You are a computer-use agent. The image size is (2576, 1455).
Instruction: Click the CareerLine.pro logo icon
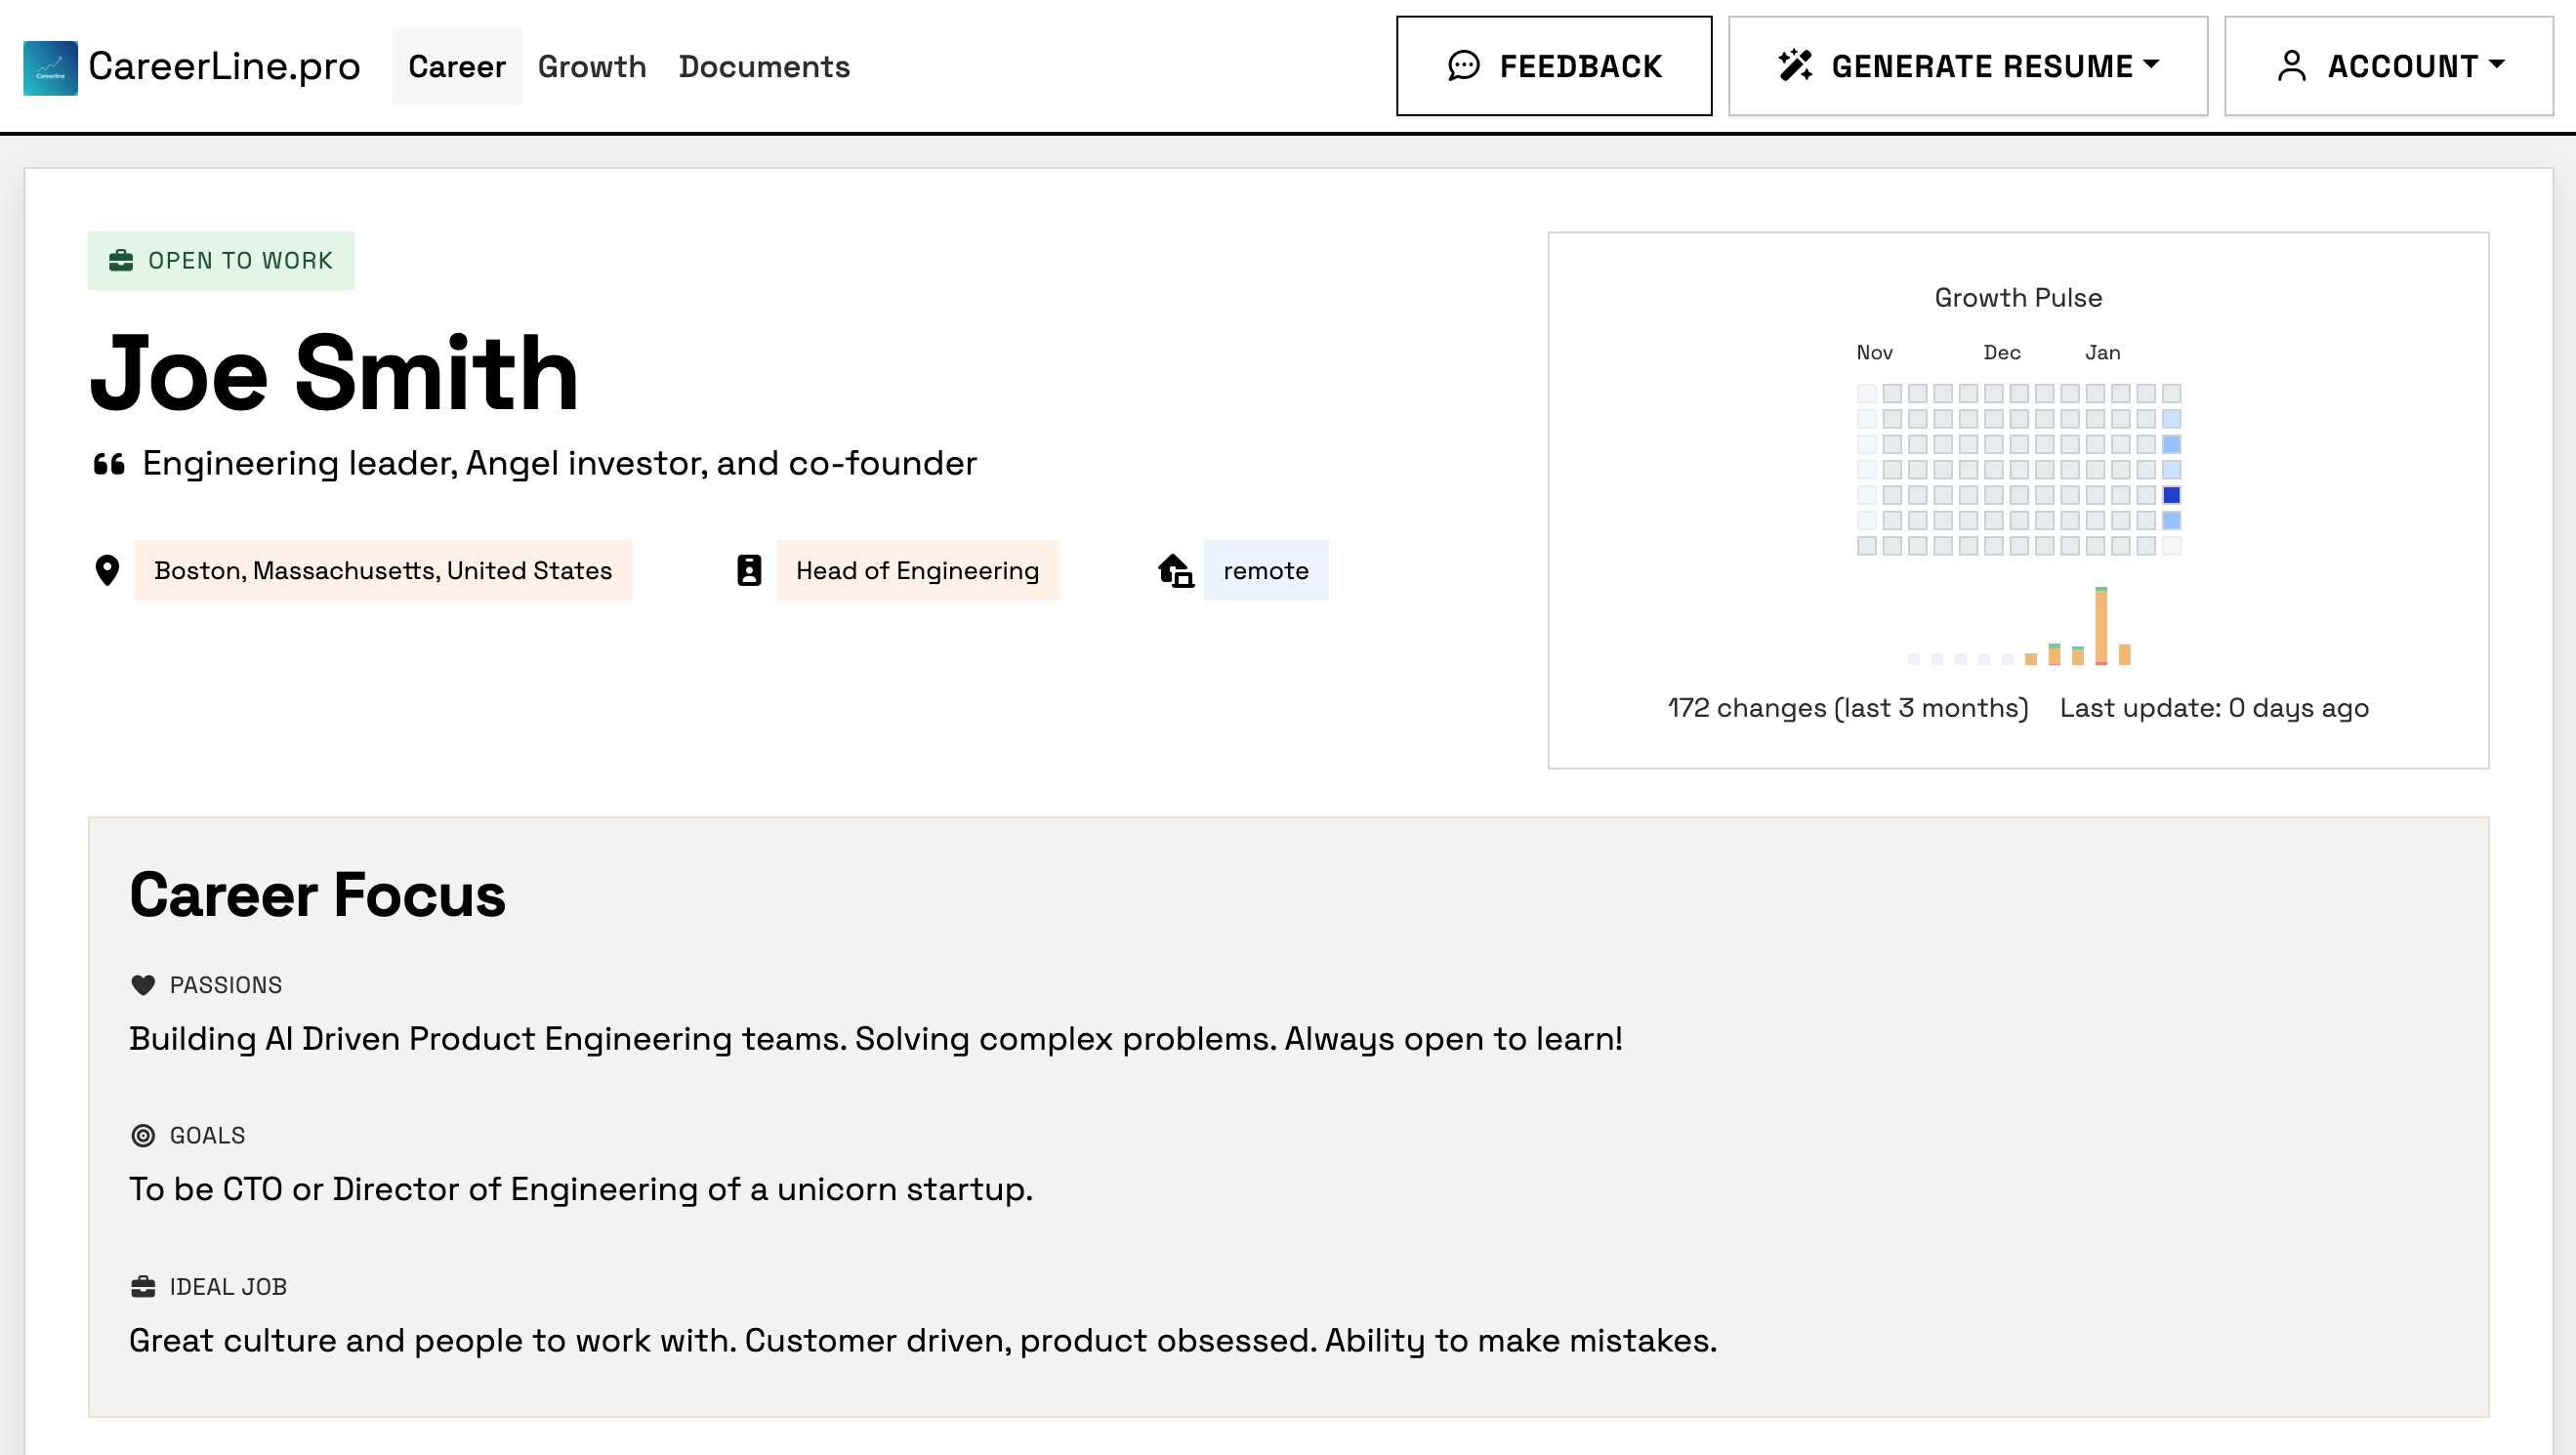point(50,65)
